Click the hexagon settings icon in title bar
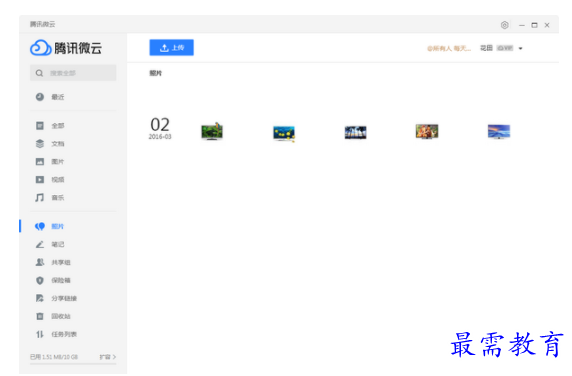Screen dimensions: 572x376 click(505, 25)
